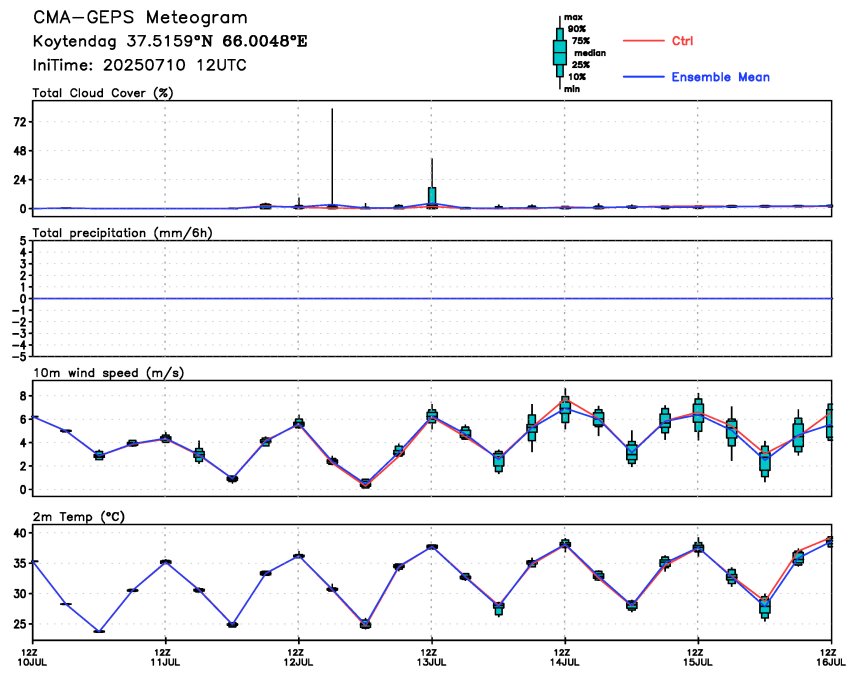
Task: Click the 12Z 13JUL time axis label
Action: point(432,657)
